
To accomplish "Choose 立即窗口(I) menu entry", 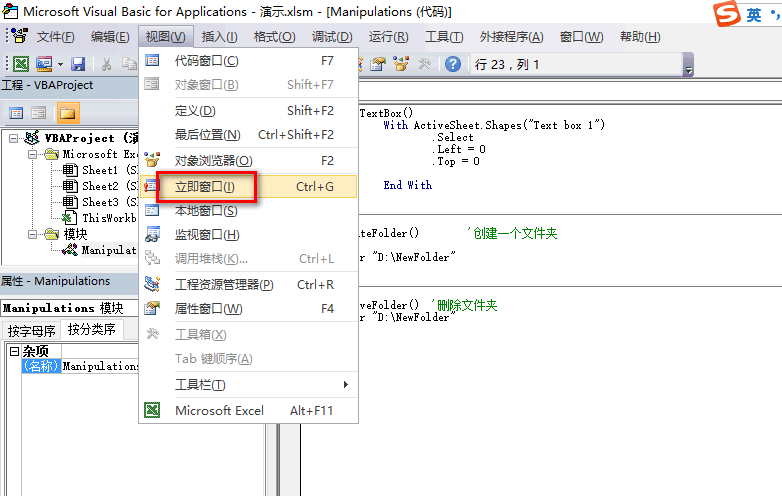I will tap(248, 186).
